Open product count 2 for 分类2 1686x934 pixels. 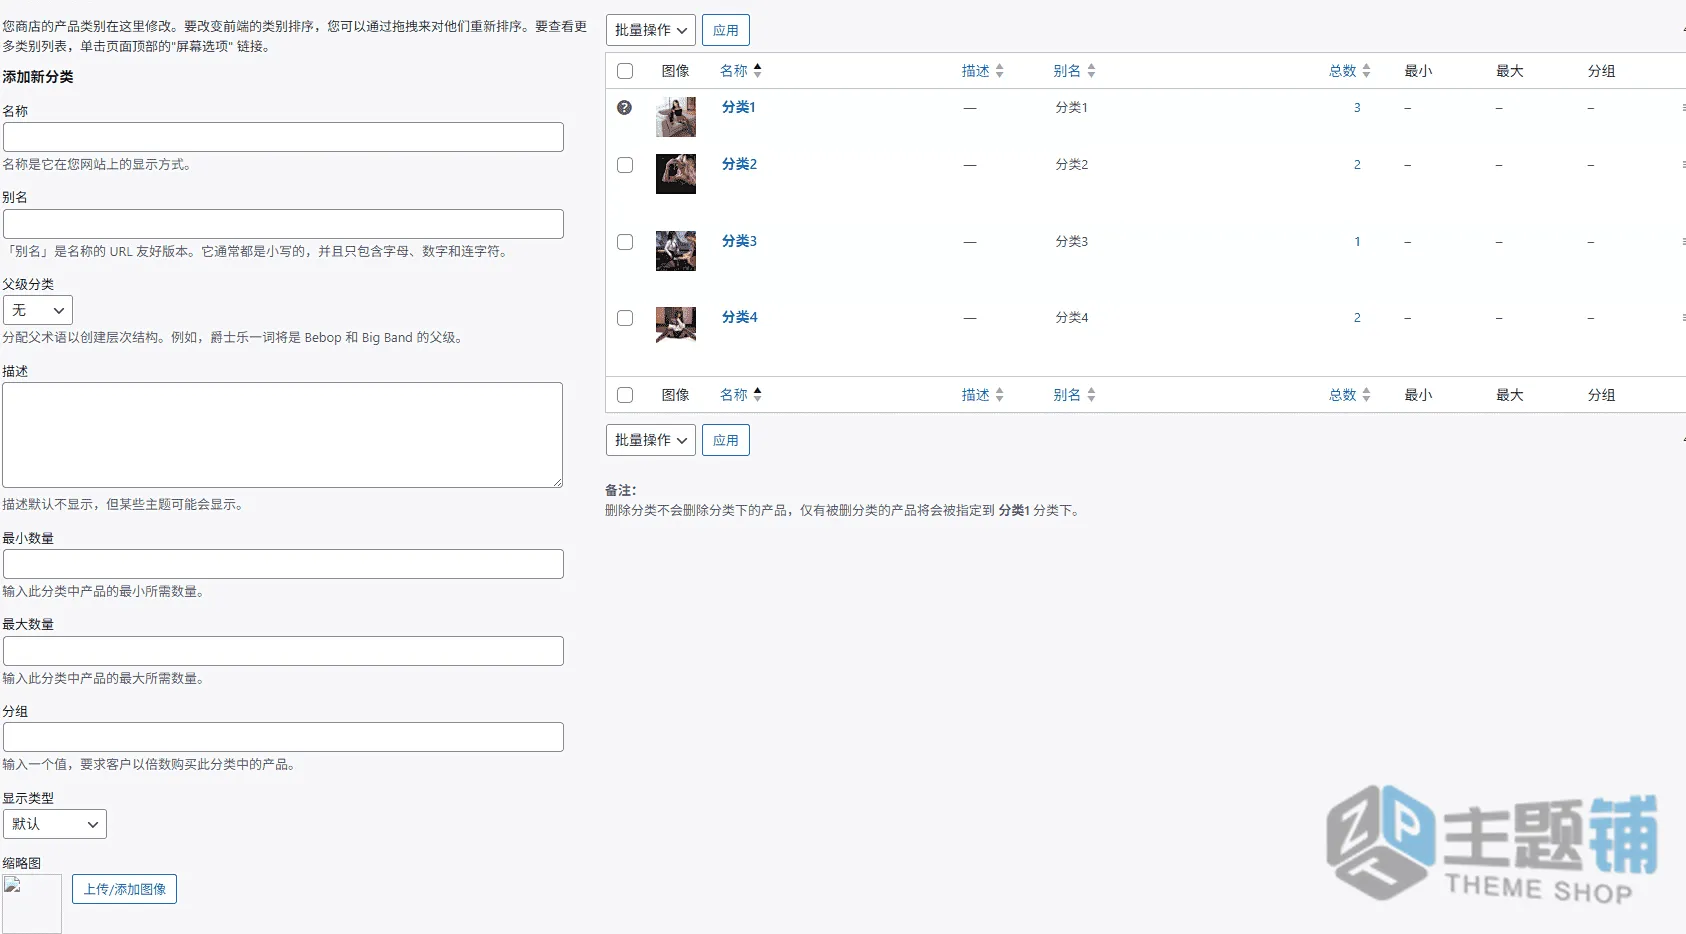coord(1357,164)
